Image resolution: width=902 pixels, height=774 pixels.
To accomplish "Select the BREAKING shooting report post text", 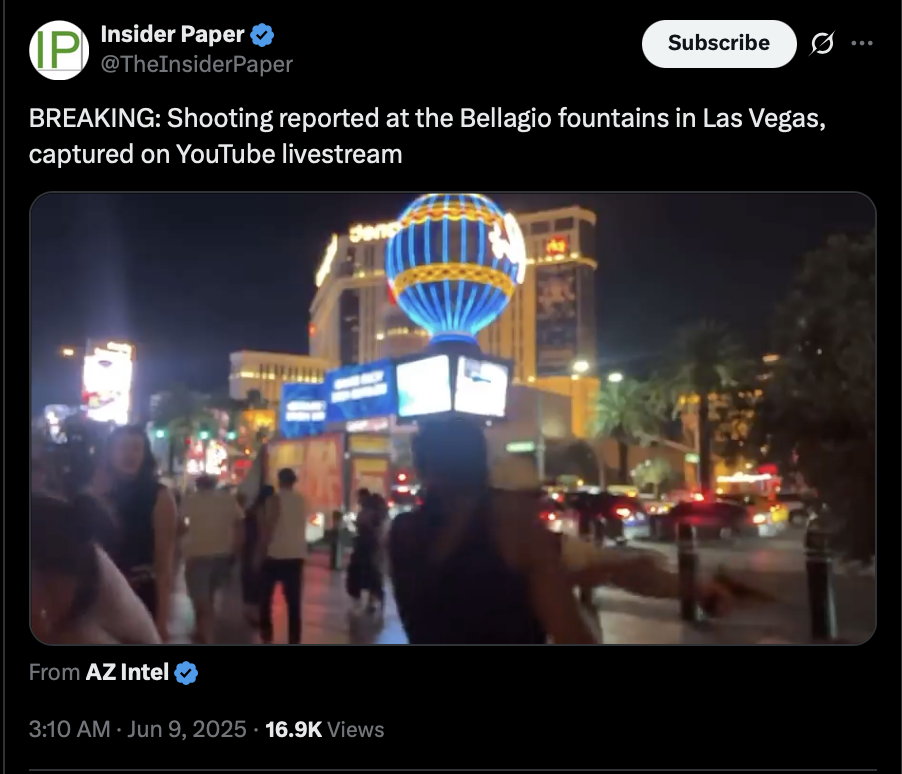I will pyautogui.click(x=427, y=136).
